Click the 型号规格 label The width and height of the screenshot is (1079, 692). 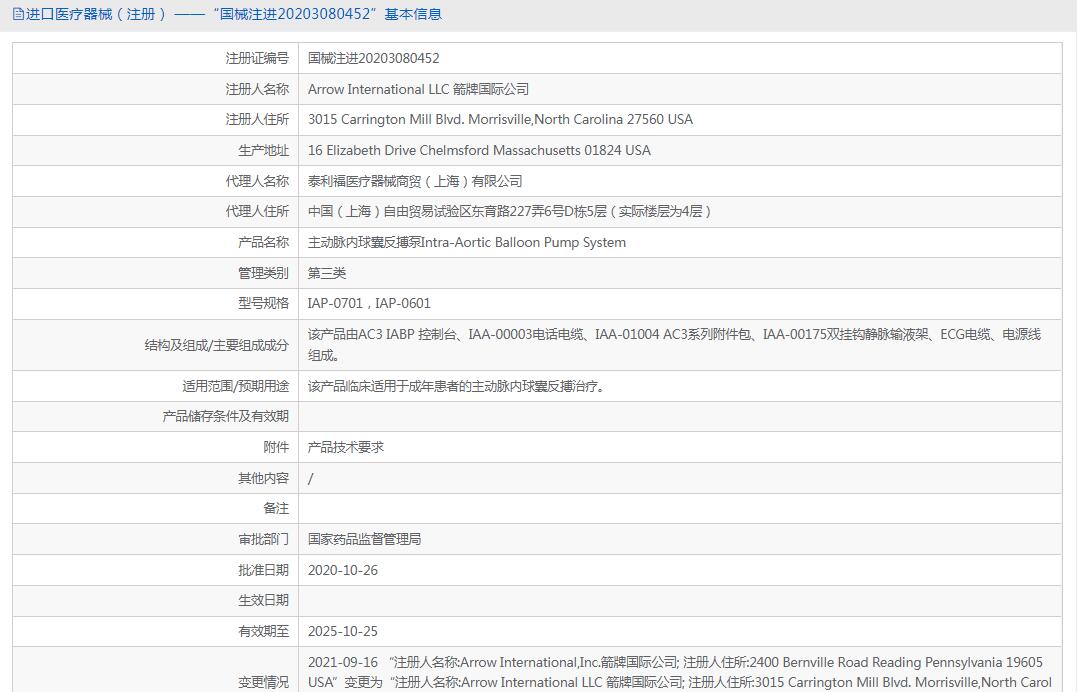coord(263,304)
